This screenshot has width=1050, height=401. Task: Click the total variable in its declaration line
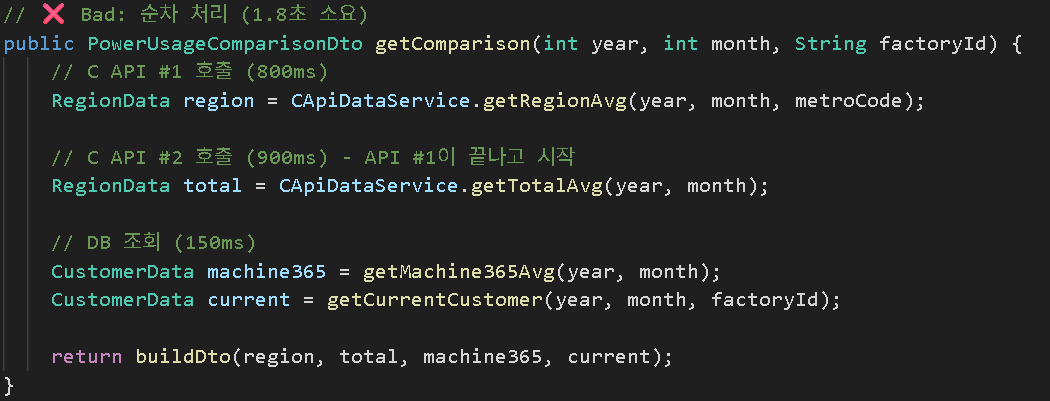213,186
